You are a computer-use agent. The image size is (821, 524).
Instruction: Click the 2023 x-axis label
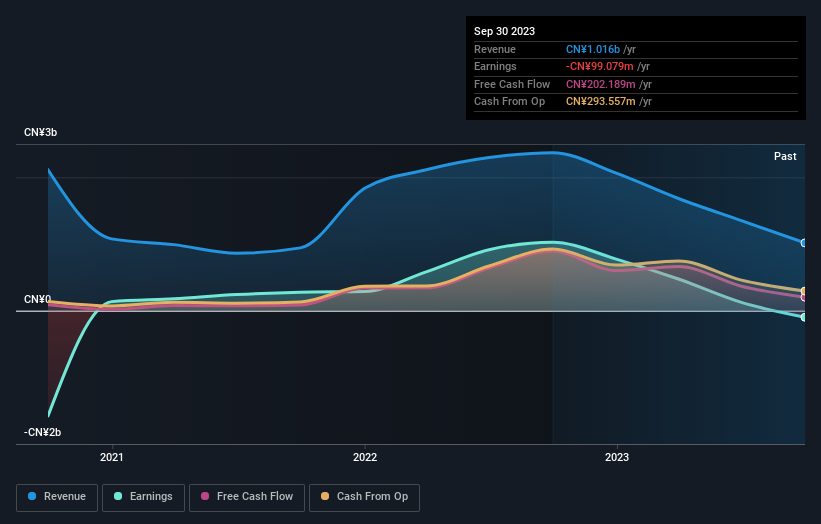tap(617, 458)
